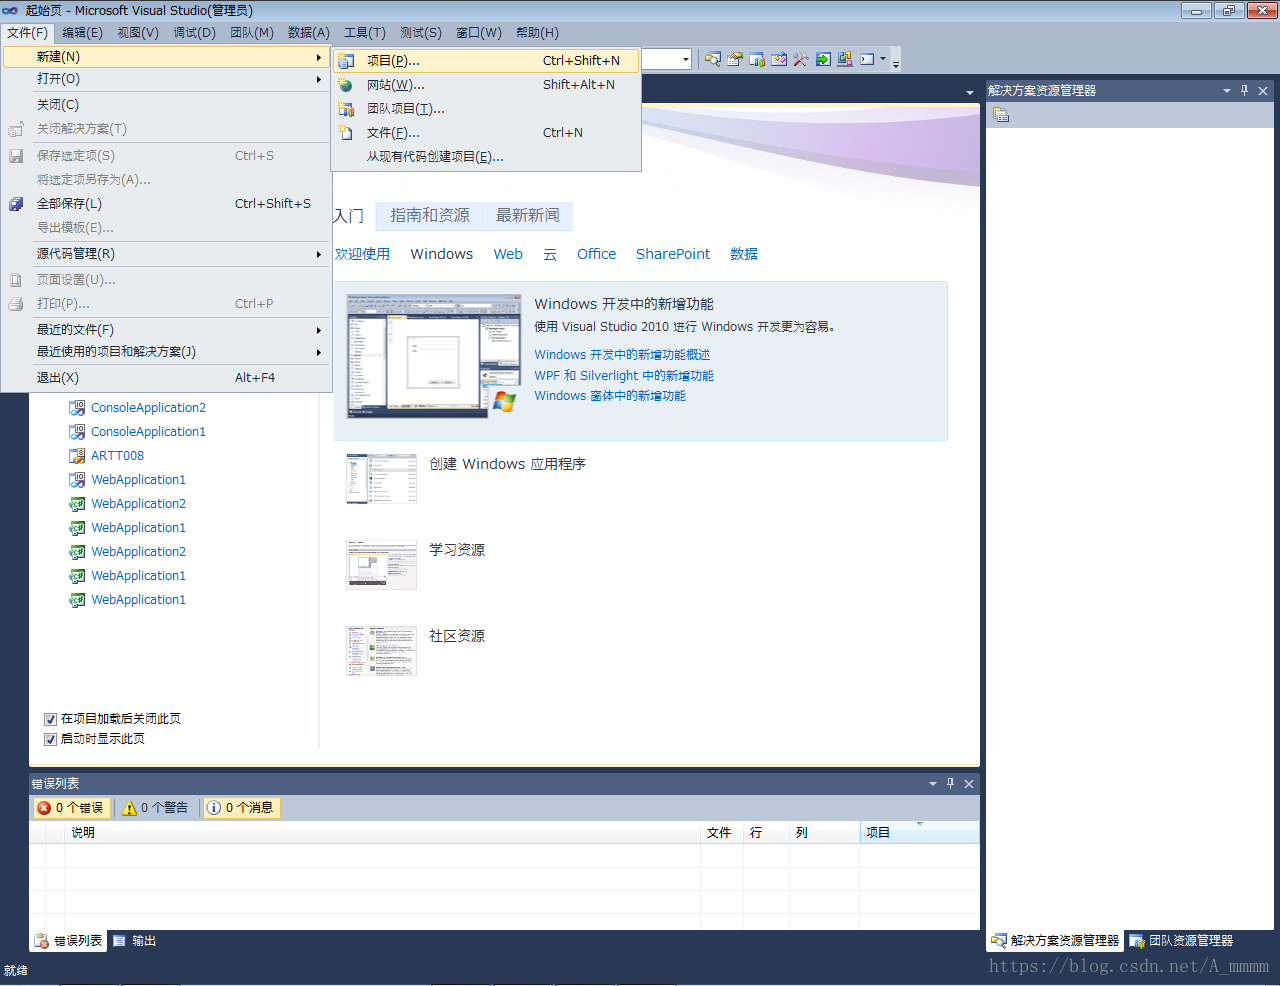Open the Properties Window toolbar icon

pyautogui.click(x=734, y=59)
